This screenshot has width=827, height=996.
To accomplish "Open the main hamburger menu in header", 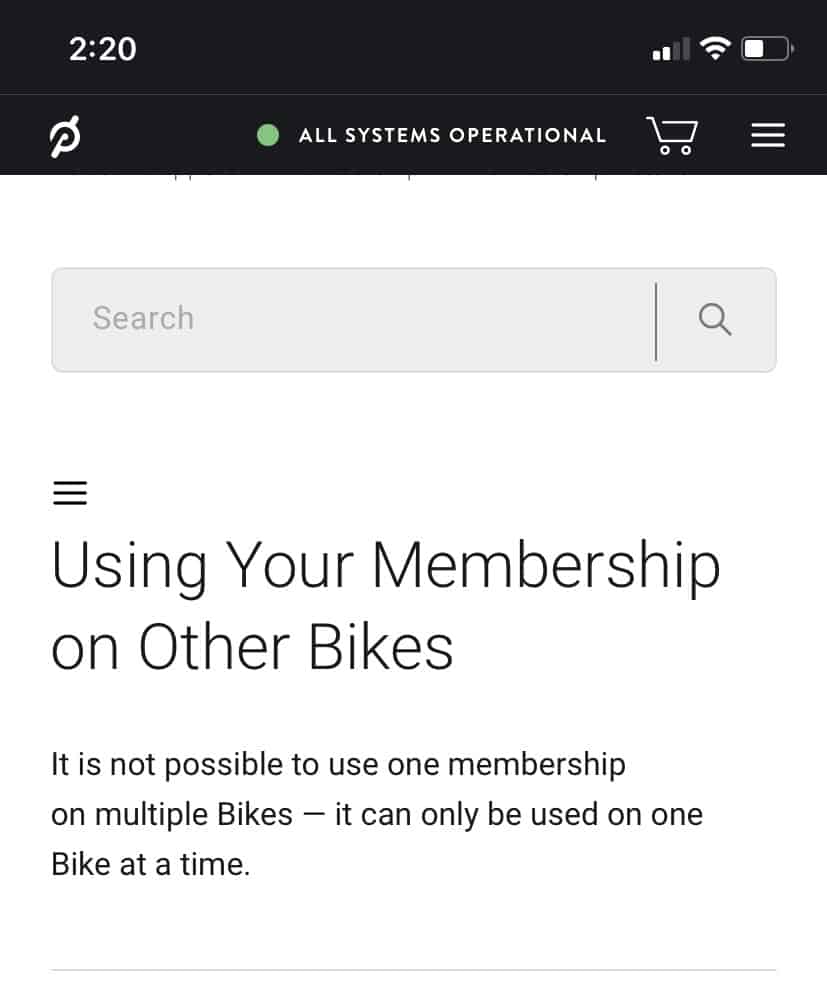I will pyautogui.click(x=768, y=135).
